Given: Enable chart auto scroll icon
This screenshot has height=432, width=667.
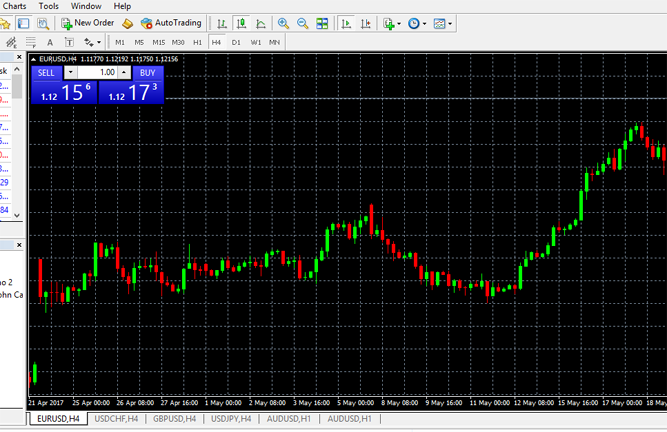Looking at the screenshot, I should 346,22.
